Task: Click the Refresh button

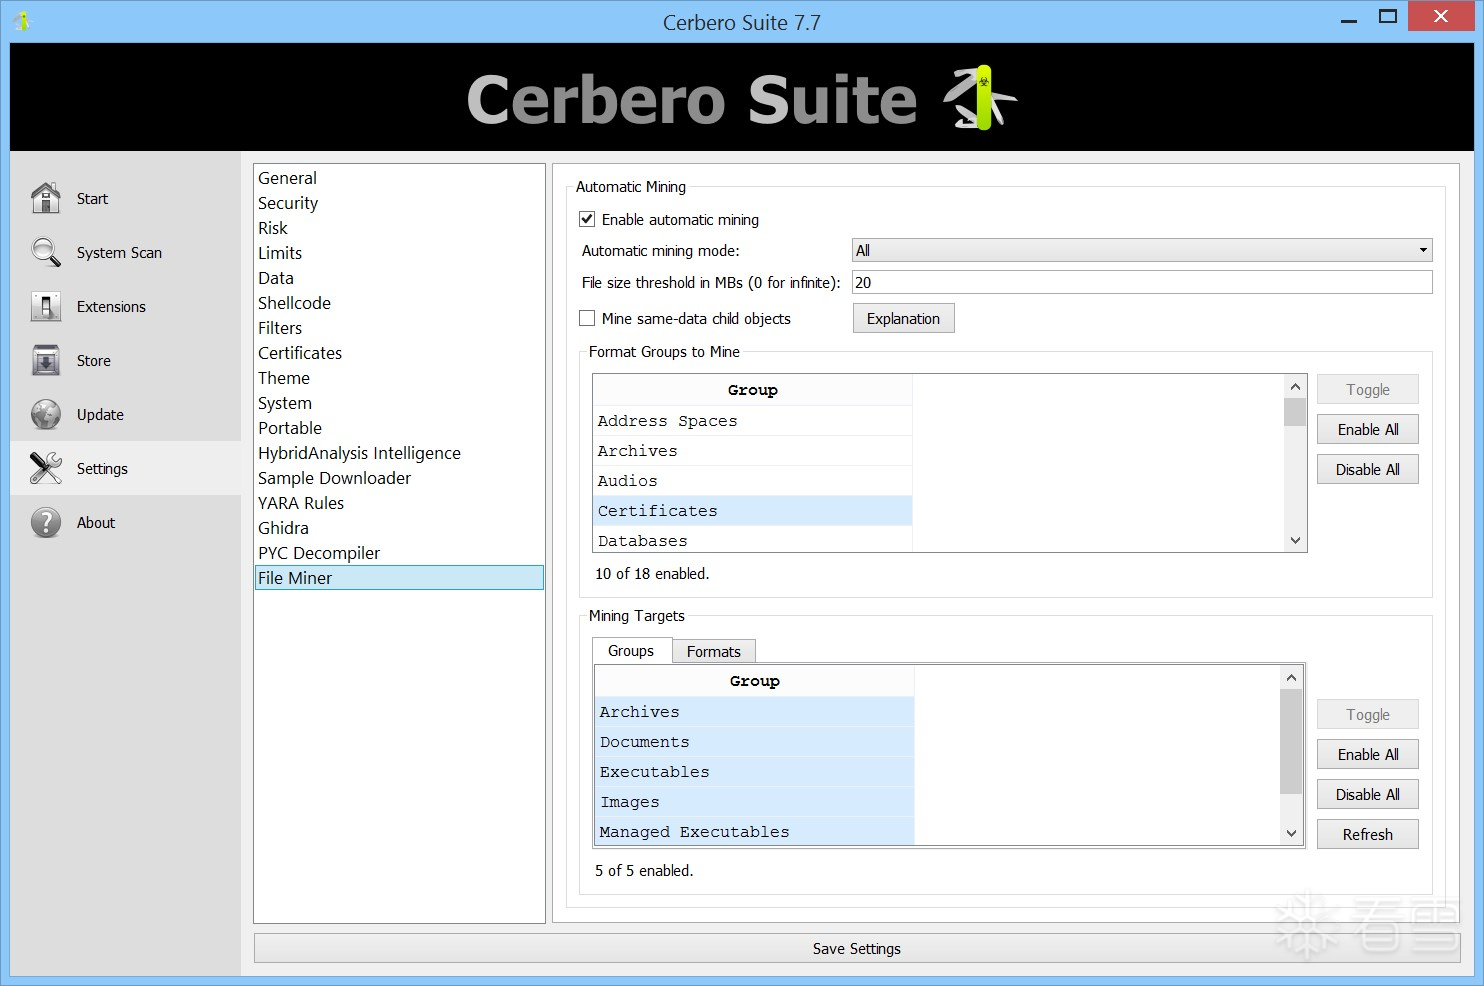Action: coord(1367,835)
